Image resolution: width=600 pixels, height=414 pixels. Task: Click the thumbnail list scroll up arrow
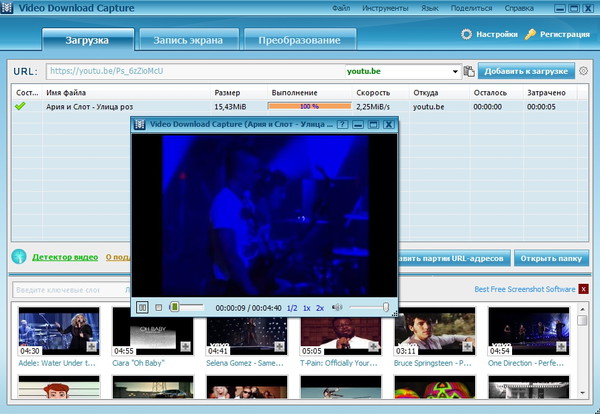(x=582, y=309)
